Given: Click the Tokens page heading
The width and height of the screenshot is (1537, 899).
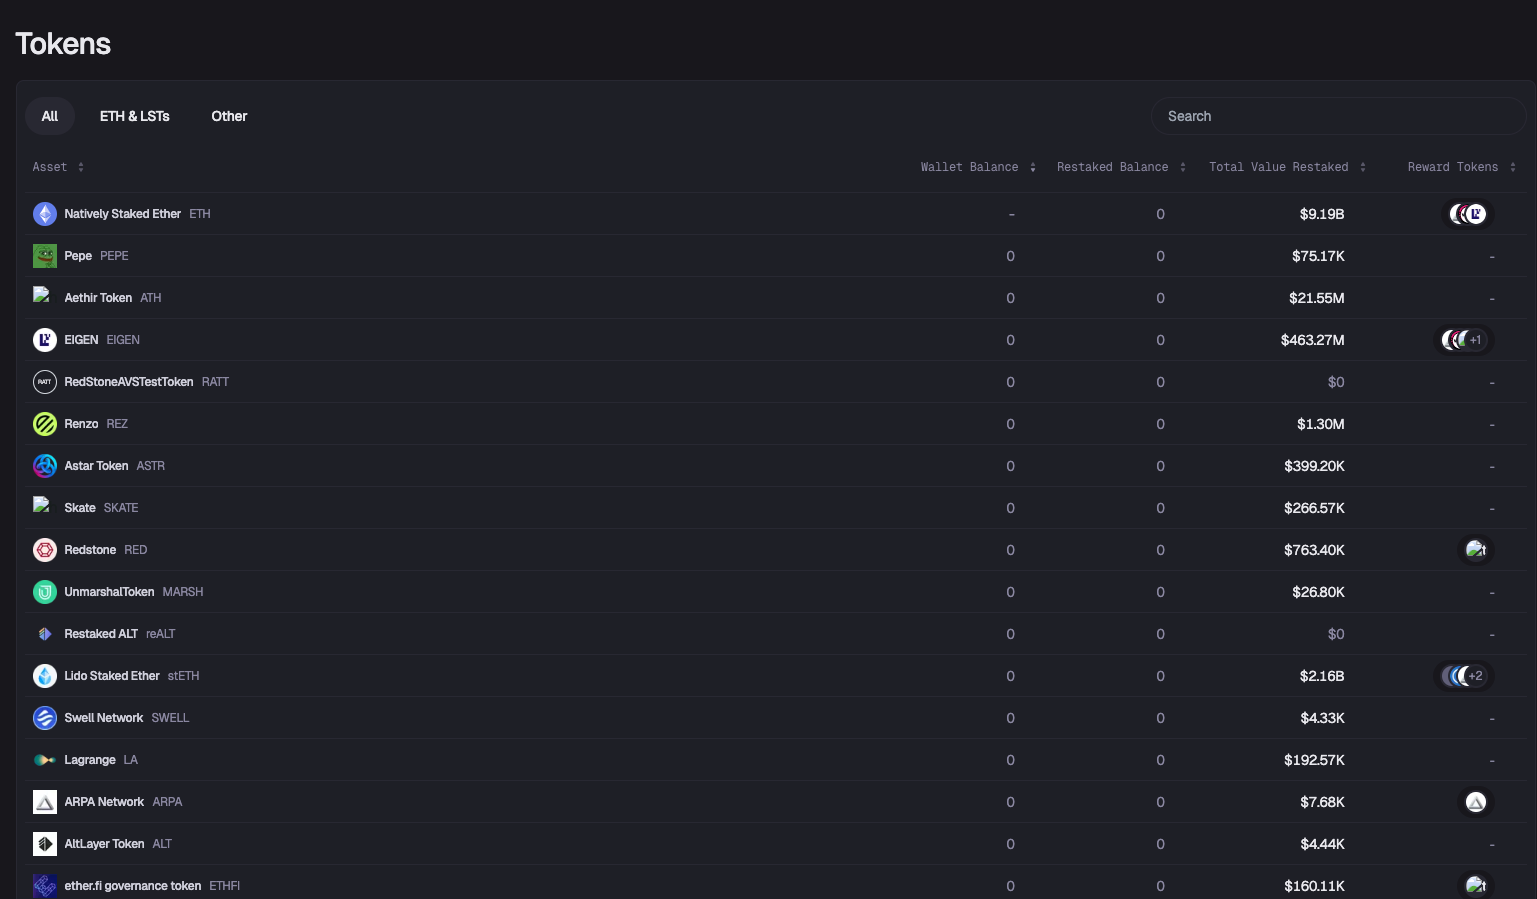Looking at the screenshot, I should [x=63, y=44].
